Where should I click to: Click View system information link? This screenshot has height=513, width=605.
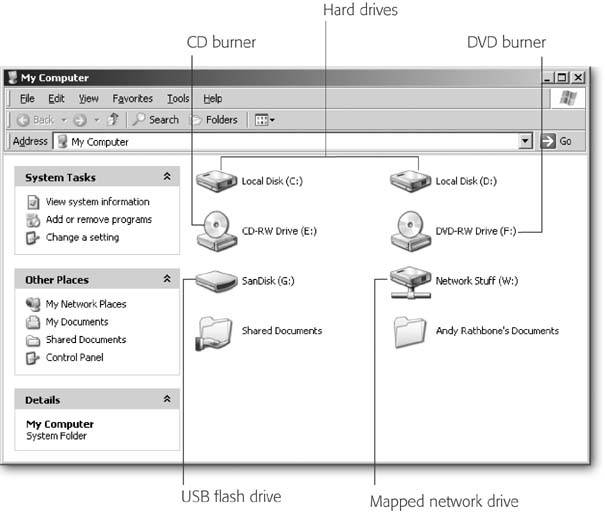pyautogui.click(x=97, y=202)
